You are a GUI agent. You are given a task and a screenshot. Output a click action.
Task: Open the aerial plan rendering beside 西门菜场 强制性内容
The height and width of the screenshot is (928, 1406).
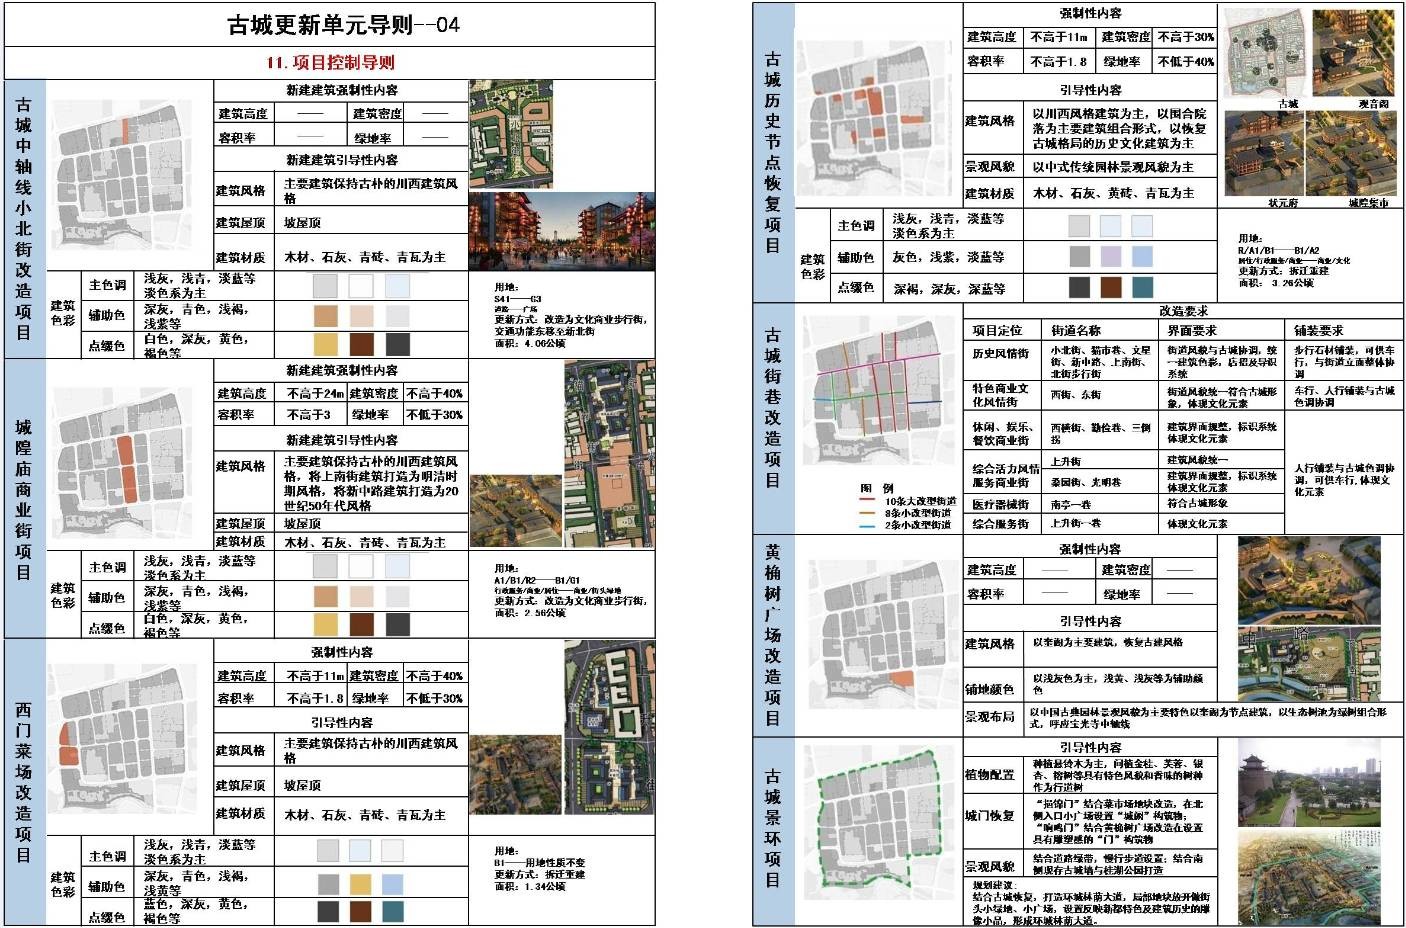pos(609,728)
